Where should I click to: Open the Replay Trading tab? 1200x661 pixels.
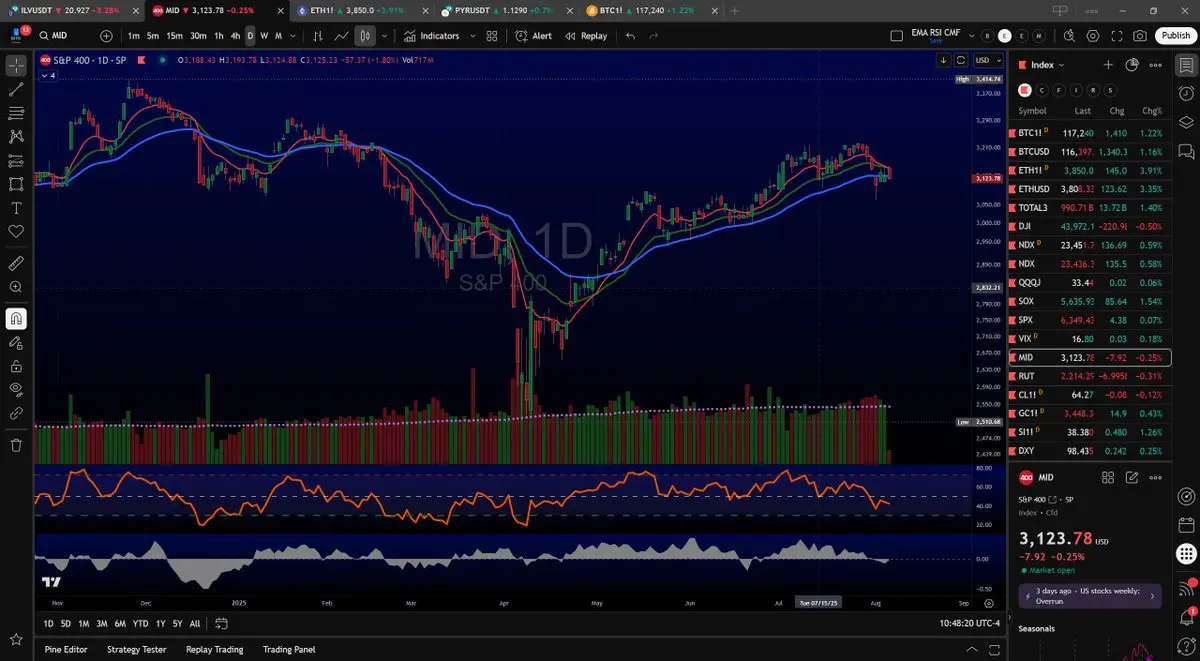[215, 649]
